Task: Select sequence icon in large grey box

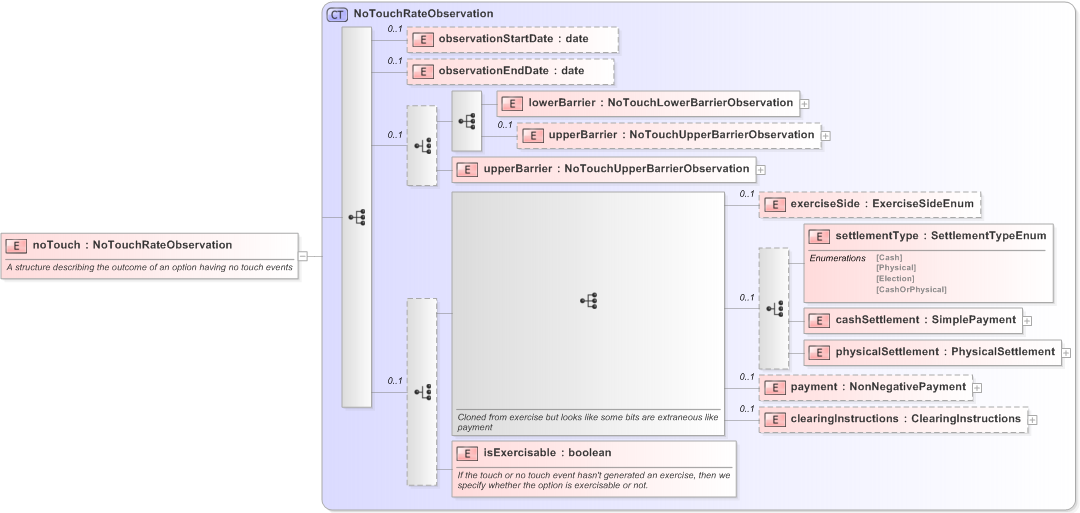Action: (x=588, y=300)
